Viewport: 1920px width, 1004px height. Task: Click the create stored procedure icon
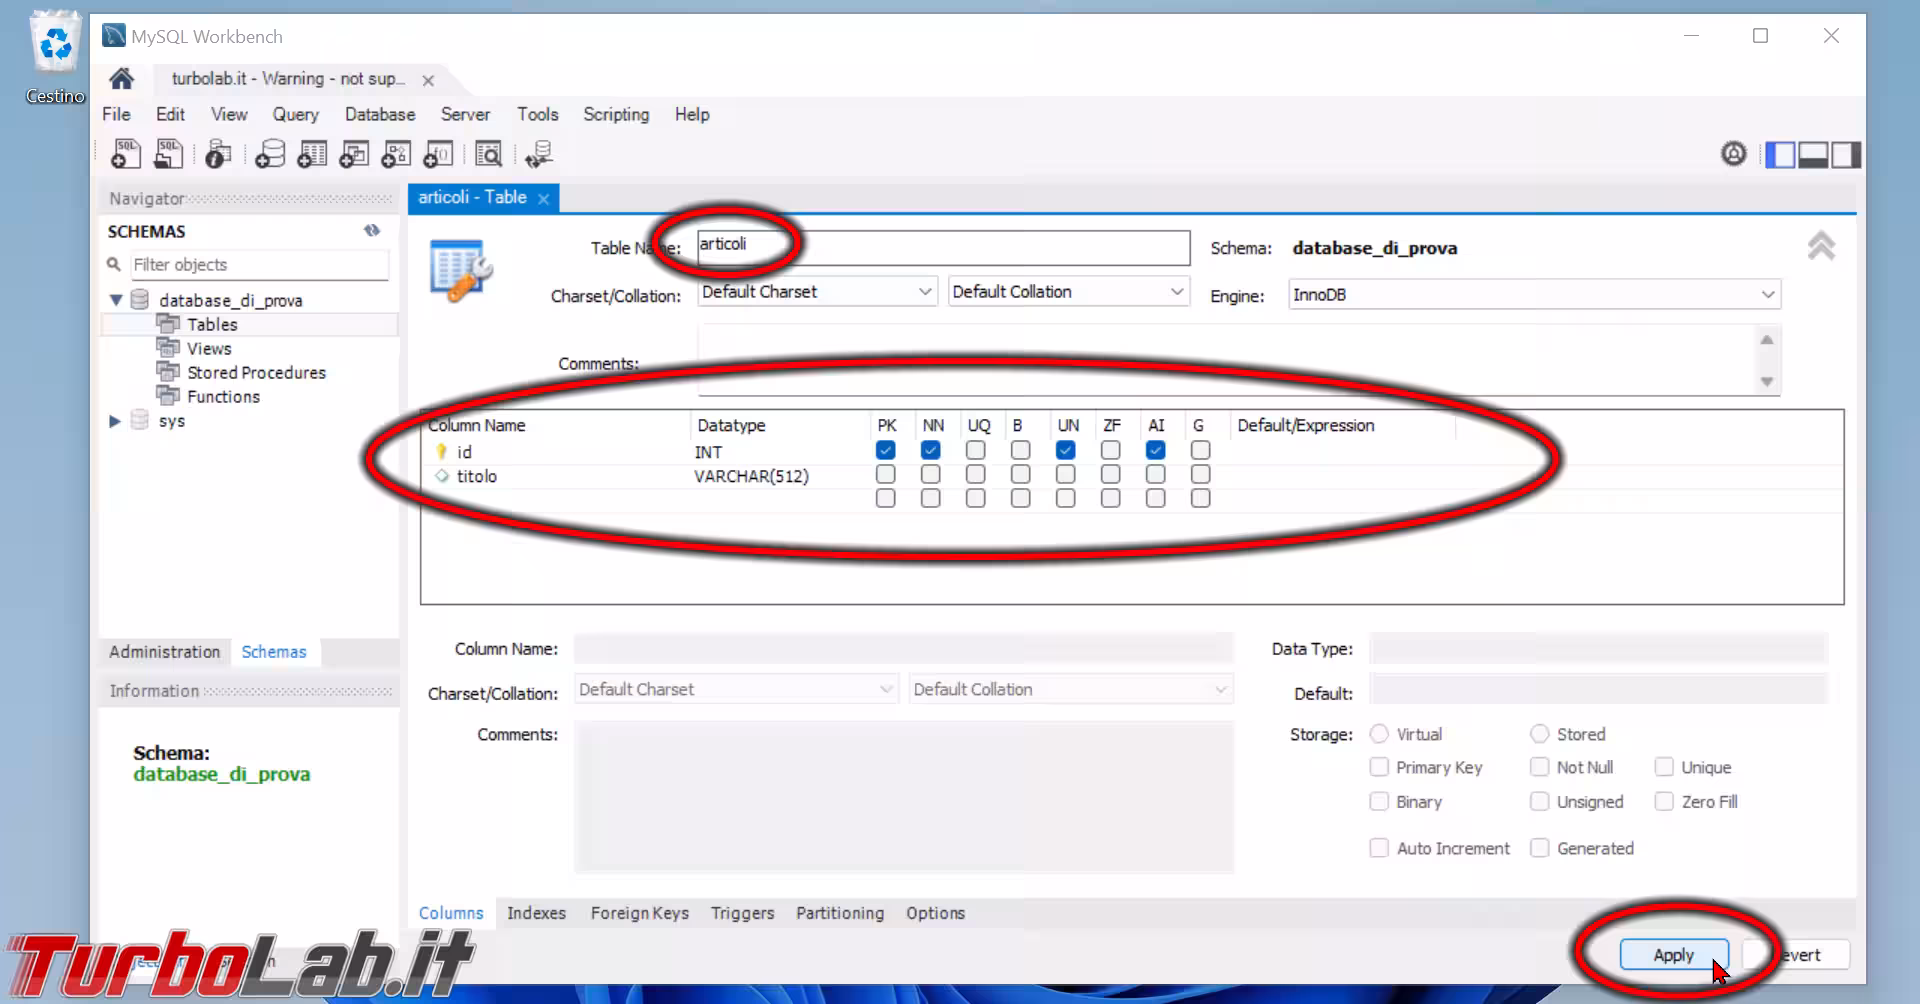tap(396, 154)
